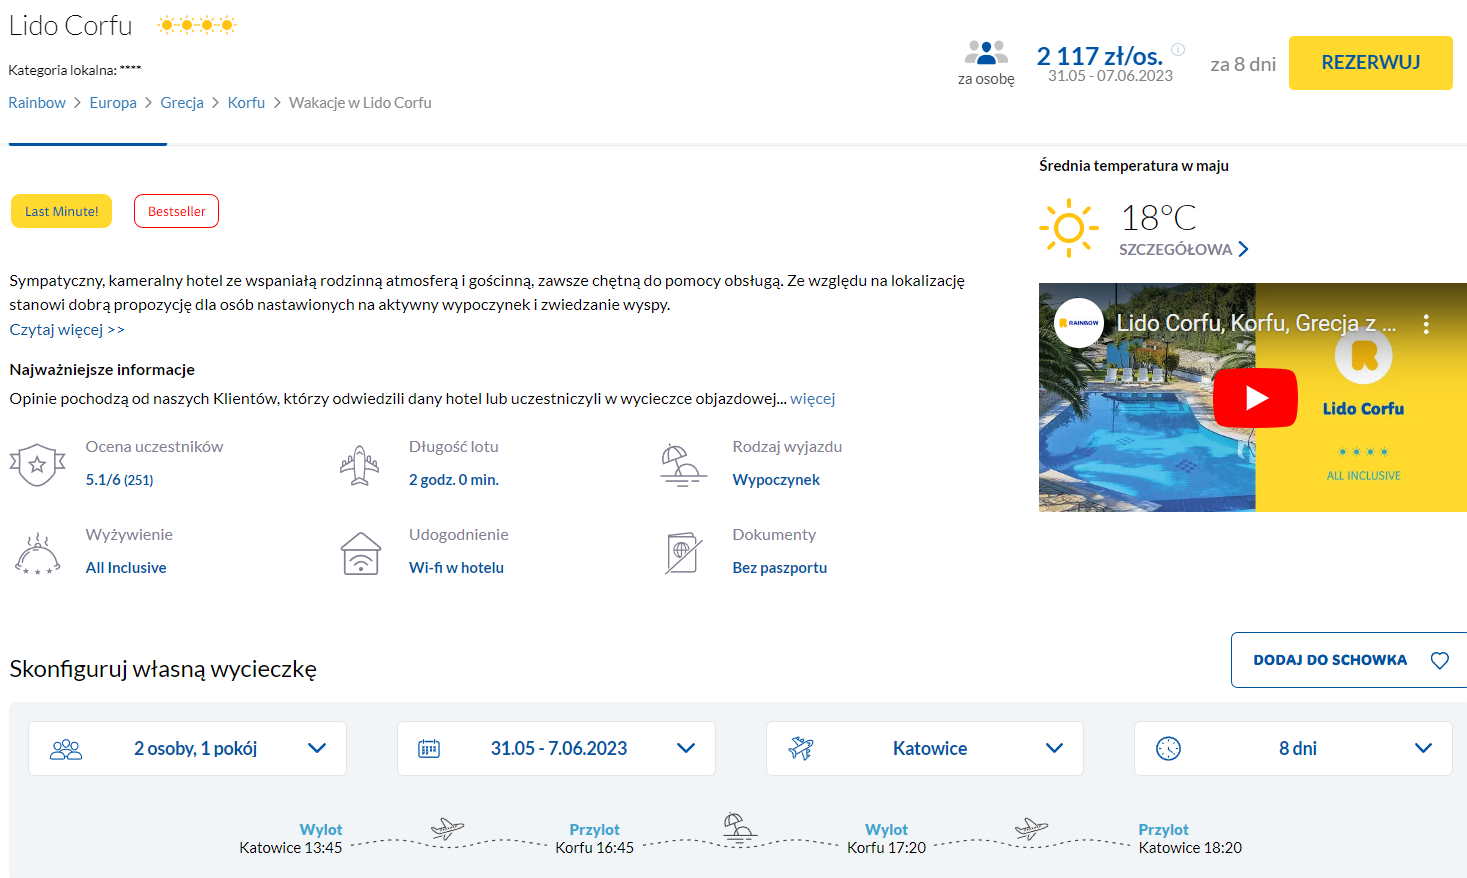Click the airplane icon beside Długość lotu
Image resolution: width=1467 pixels, height=878 pixels.
[x=359, y=465]
